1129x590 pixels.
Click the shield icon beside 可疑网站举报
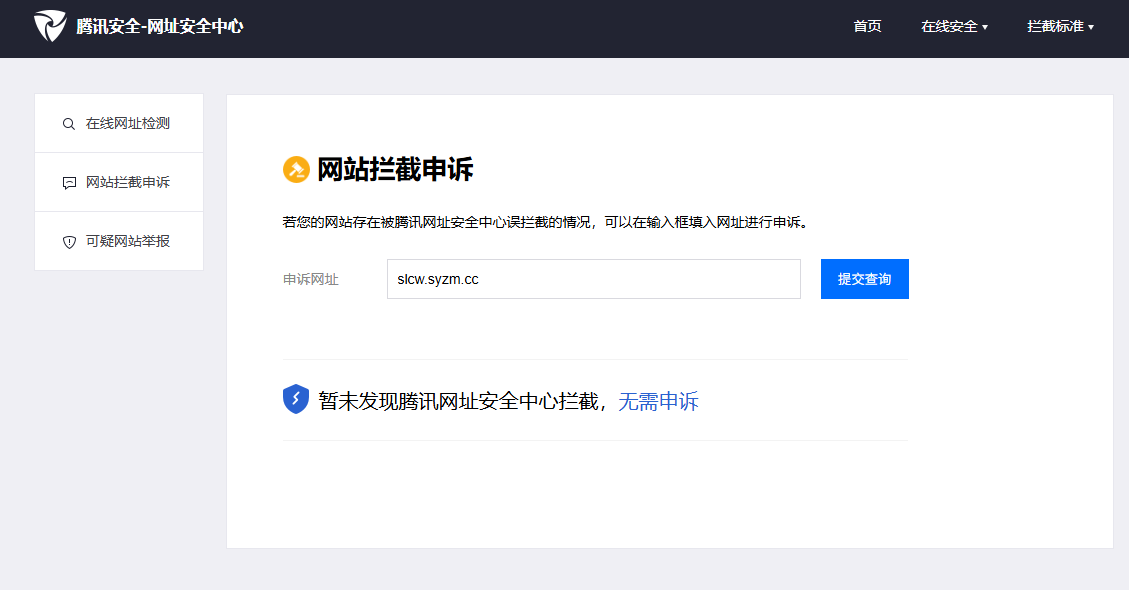[69, 242]
